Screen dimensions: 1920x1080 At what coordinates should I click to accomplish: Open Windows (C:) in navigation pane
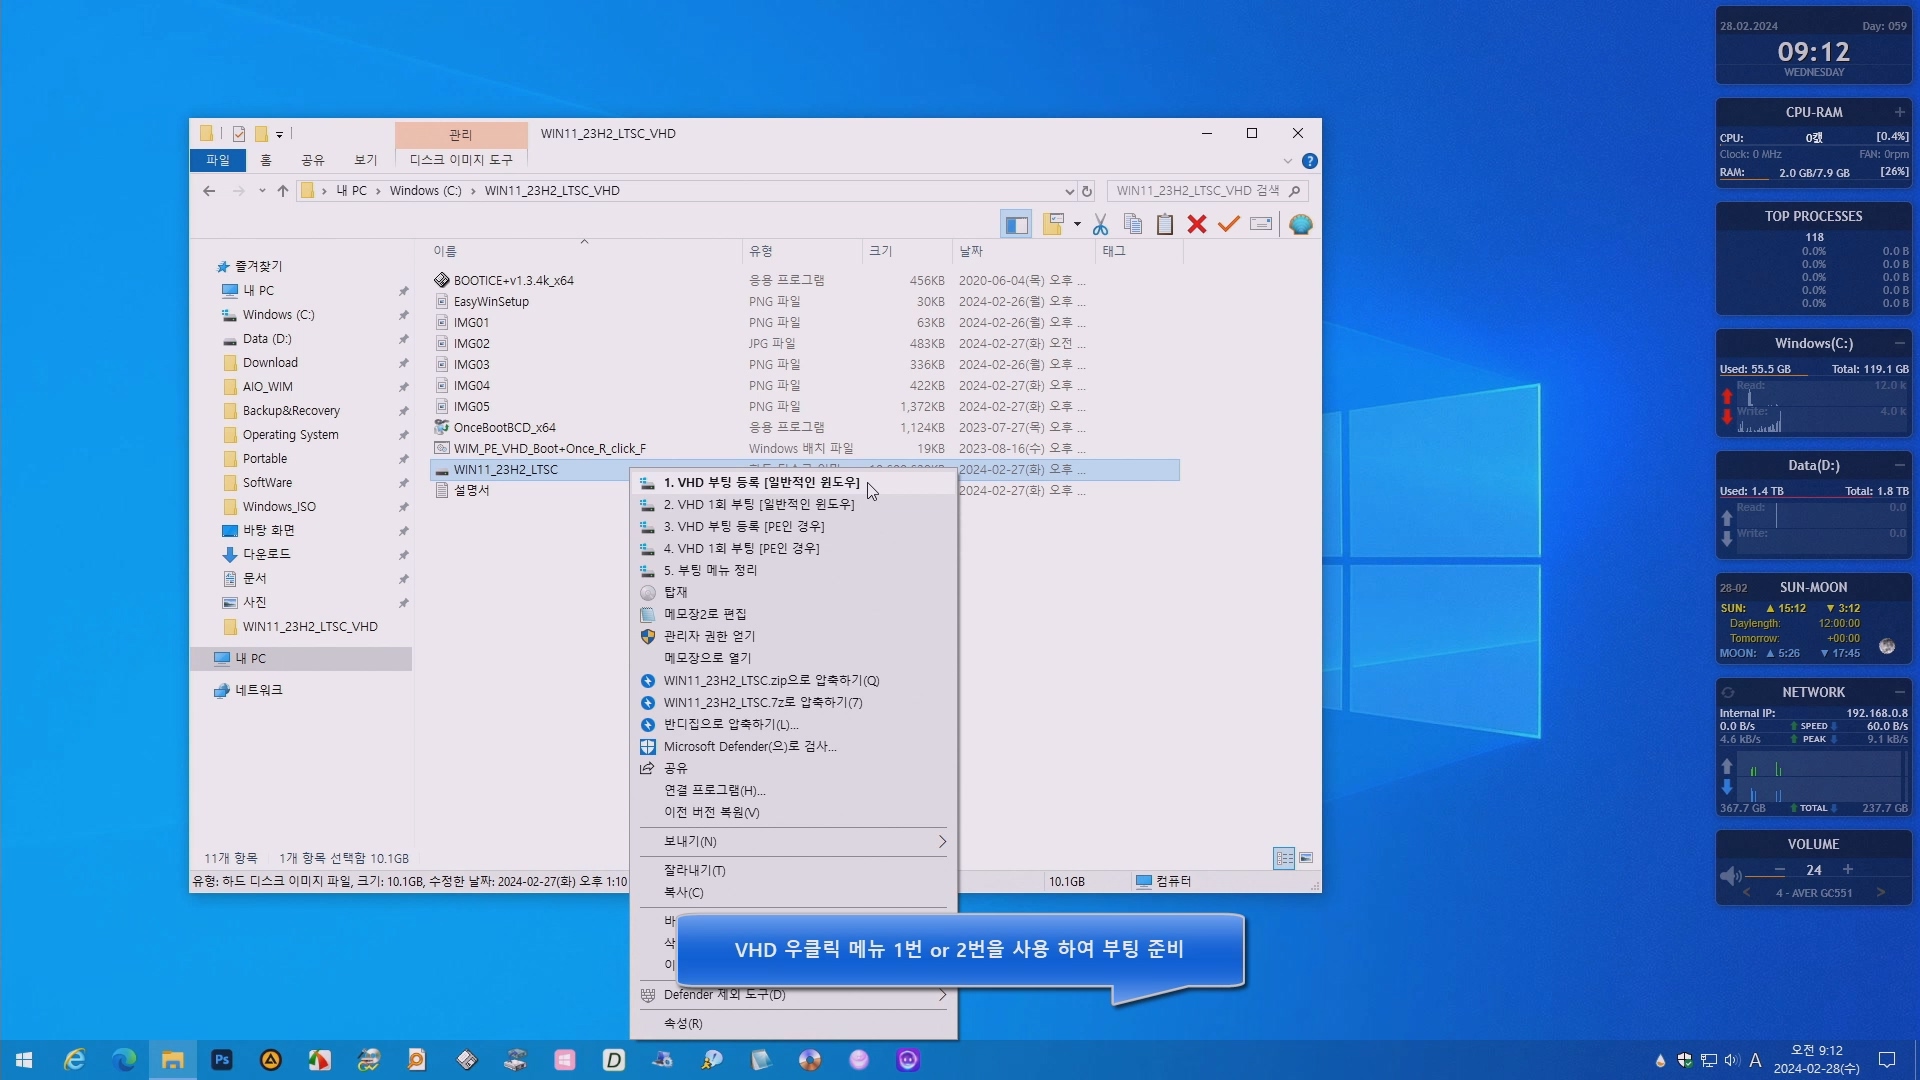point(278,315)
